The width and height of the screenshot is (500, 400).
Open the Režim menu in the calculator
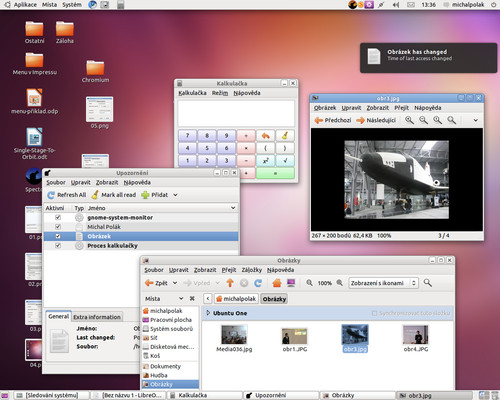[x=220, y=93]
